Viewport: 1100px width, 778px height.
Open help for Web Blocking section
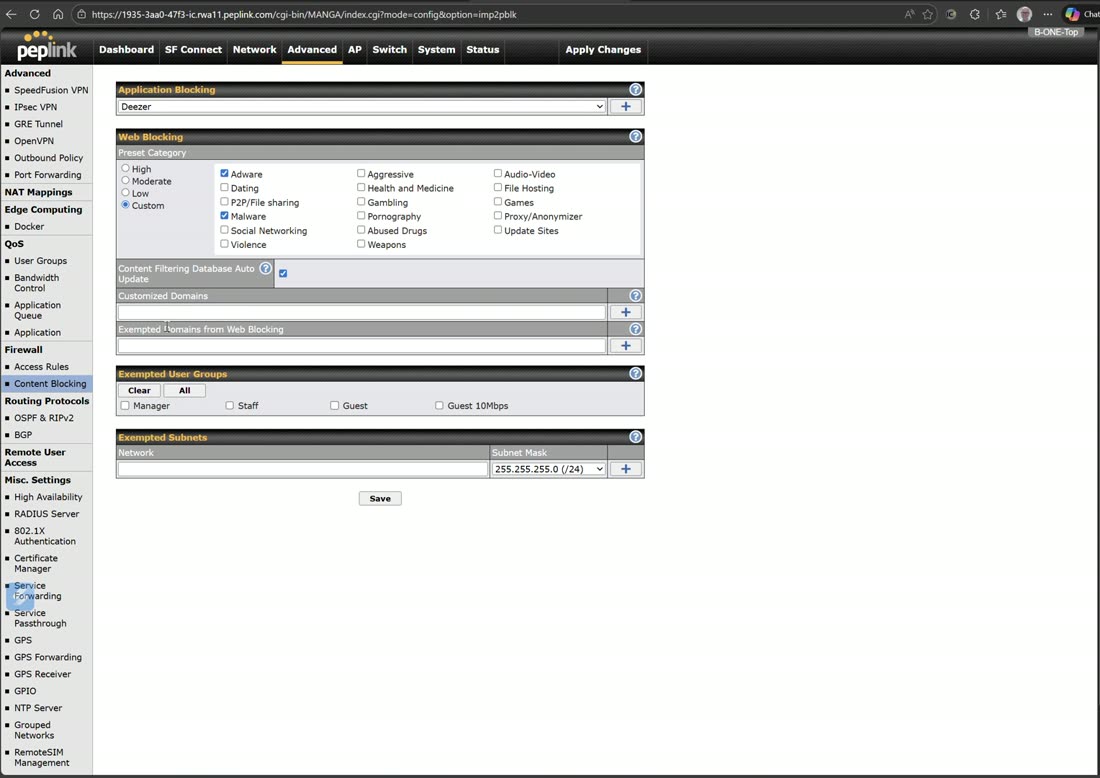click(x=635, y=136)
